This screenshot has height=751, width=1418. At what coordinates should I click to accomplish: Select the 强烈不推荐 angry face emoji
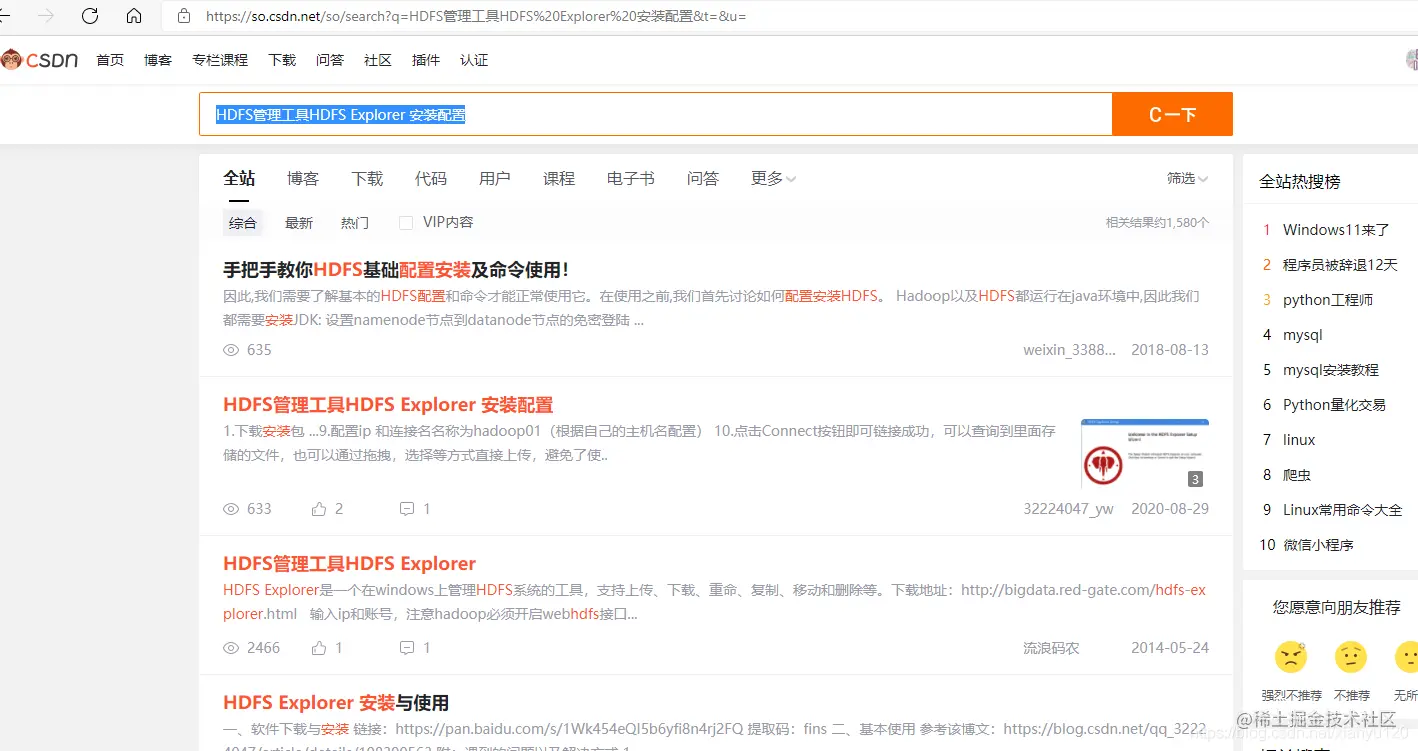tap(1291, 657)
